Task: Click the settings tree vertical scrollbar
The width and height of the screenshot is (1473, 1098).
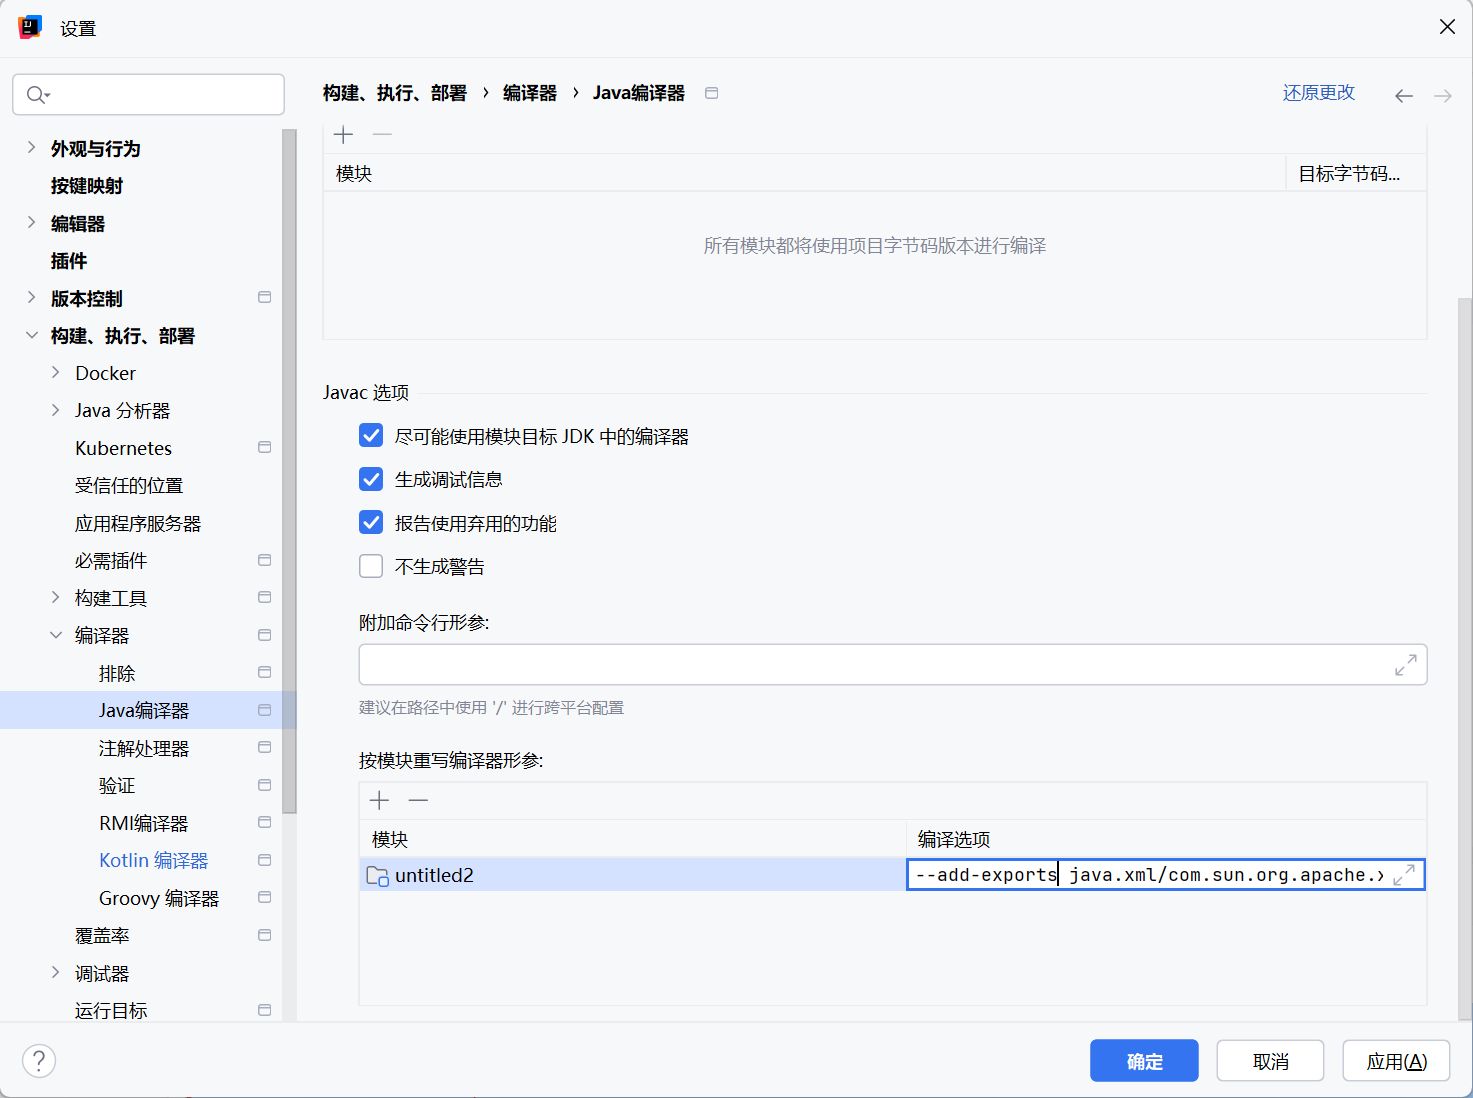Action: (289, 470)
